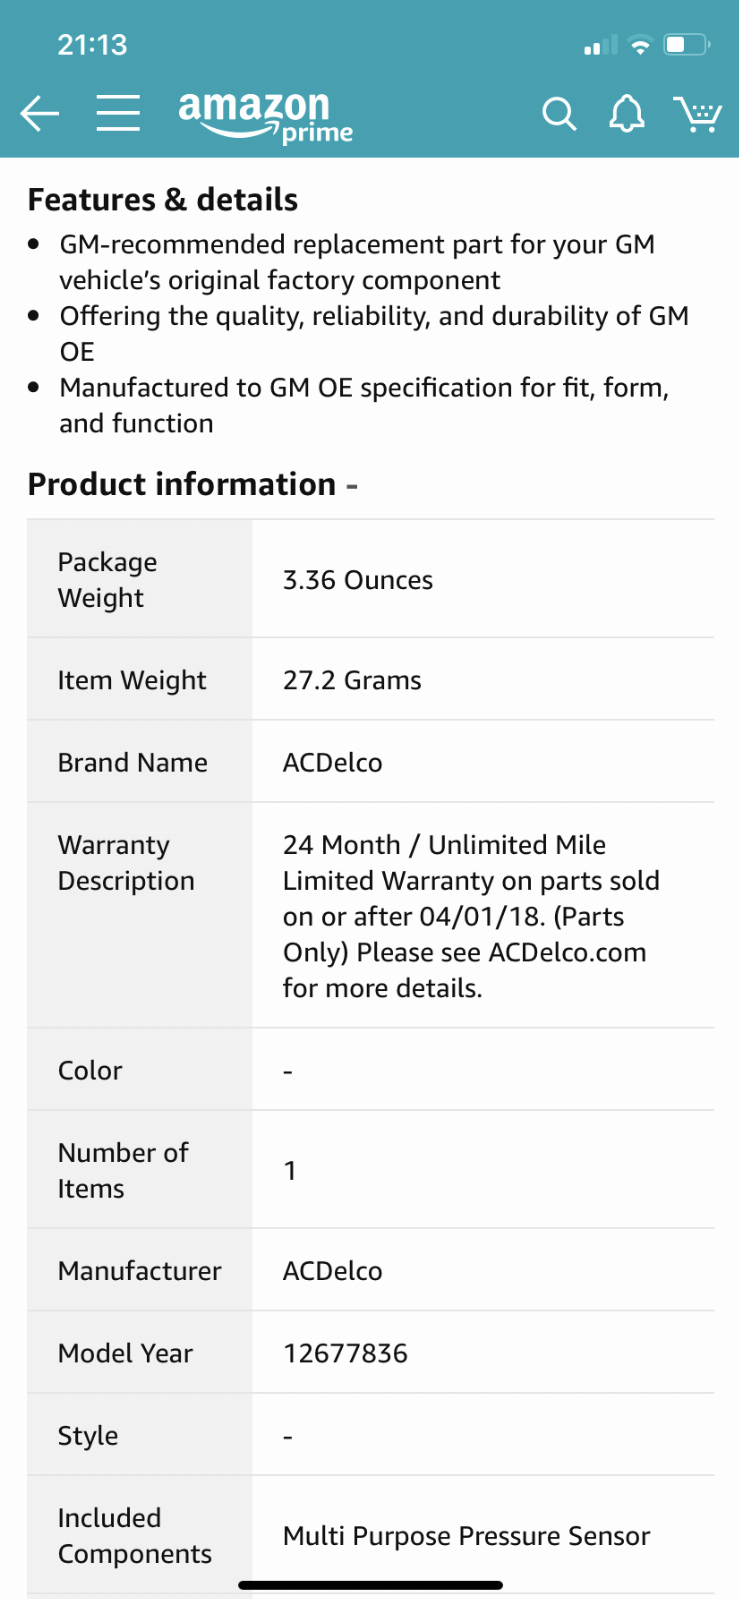Tap the Wi-Fi status icon
739x1599 pixels.
[640, 45]
